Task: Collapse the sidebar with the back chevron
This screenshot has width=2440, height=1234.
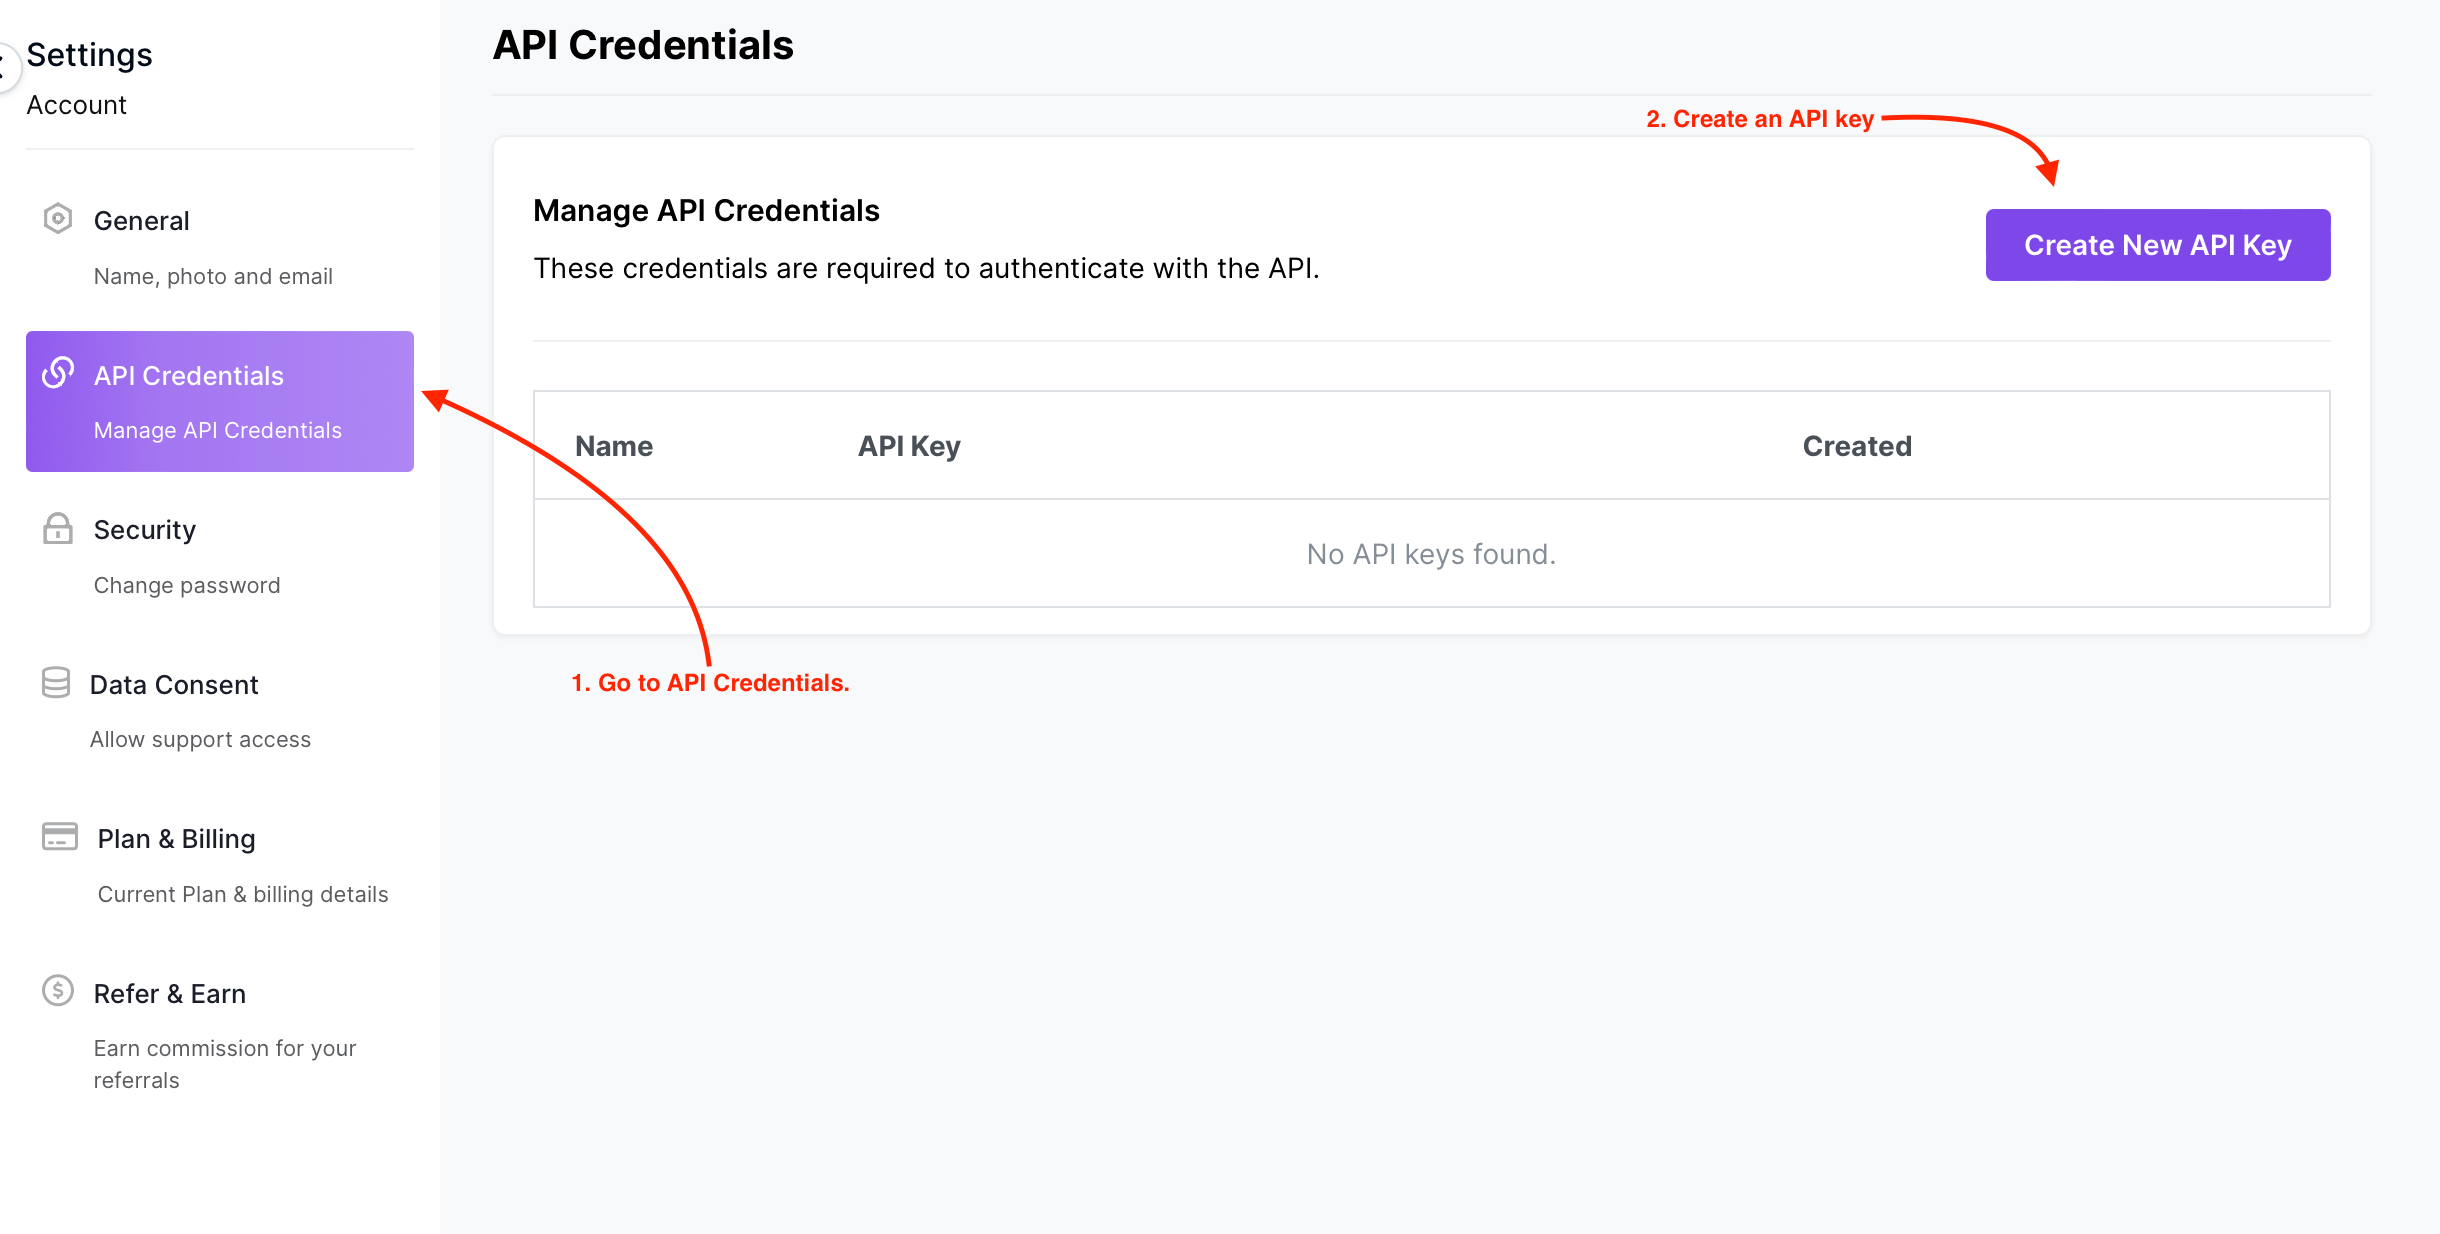Action: (x=4, y=68)
